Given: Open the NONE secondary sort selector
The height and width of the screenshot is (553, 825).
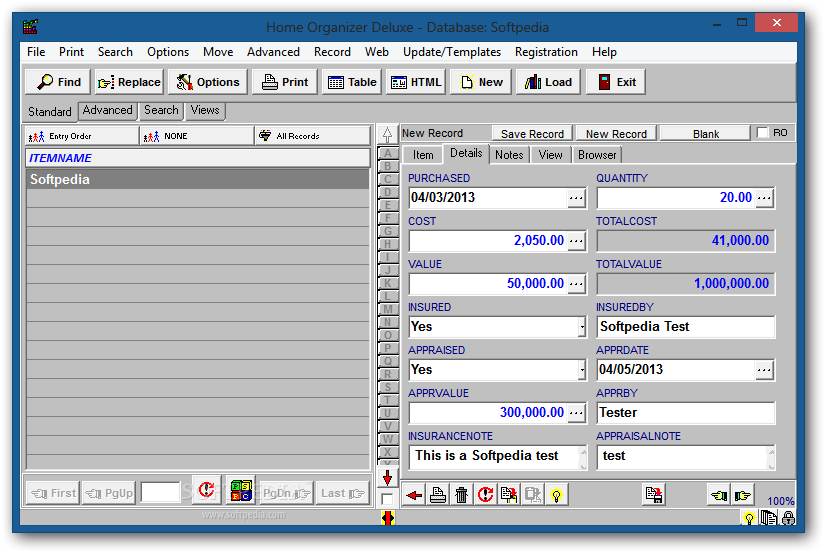Looking at the screenshot, I should 197,136.
